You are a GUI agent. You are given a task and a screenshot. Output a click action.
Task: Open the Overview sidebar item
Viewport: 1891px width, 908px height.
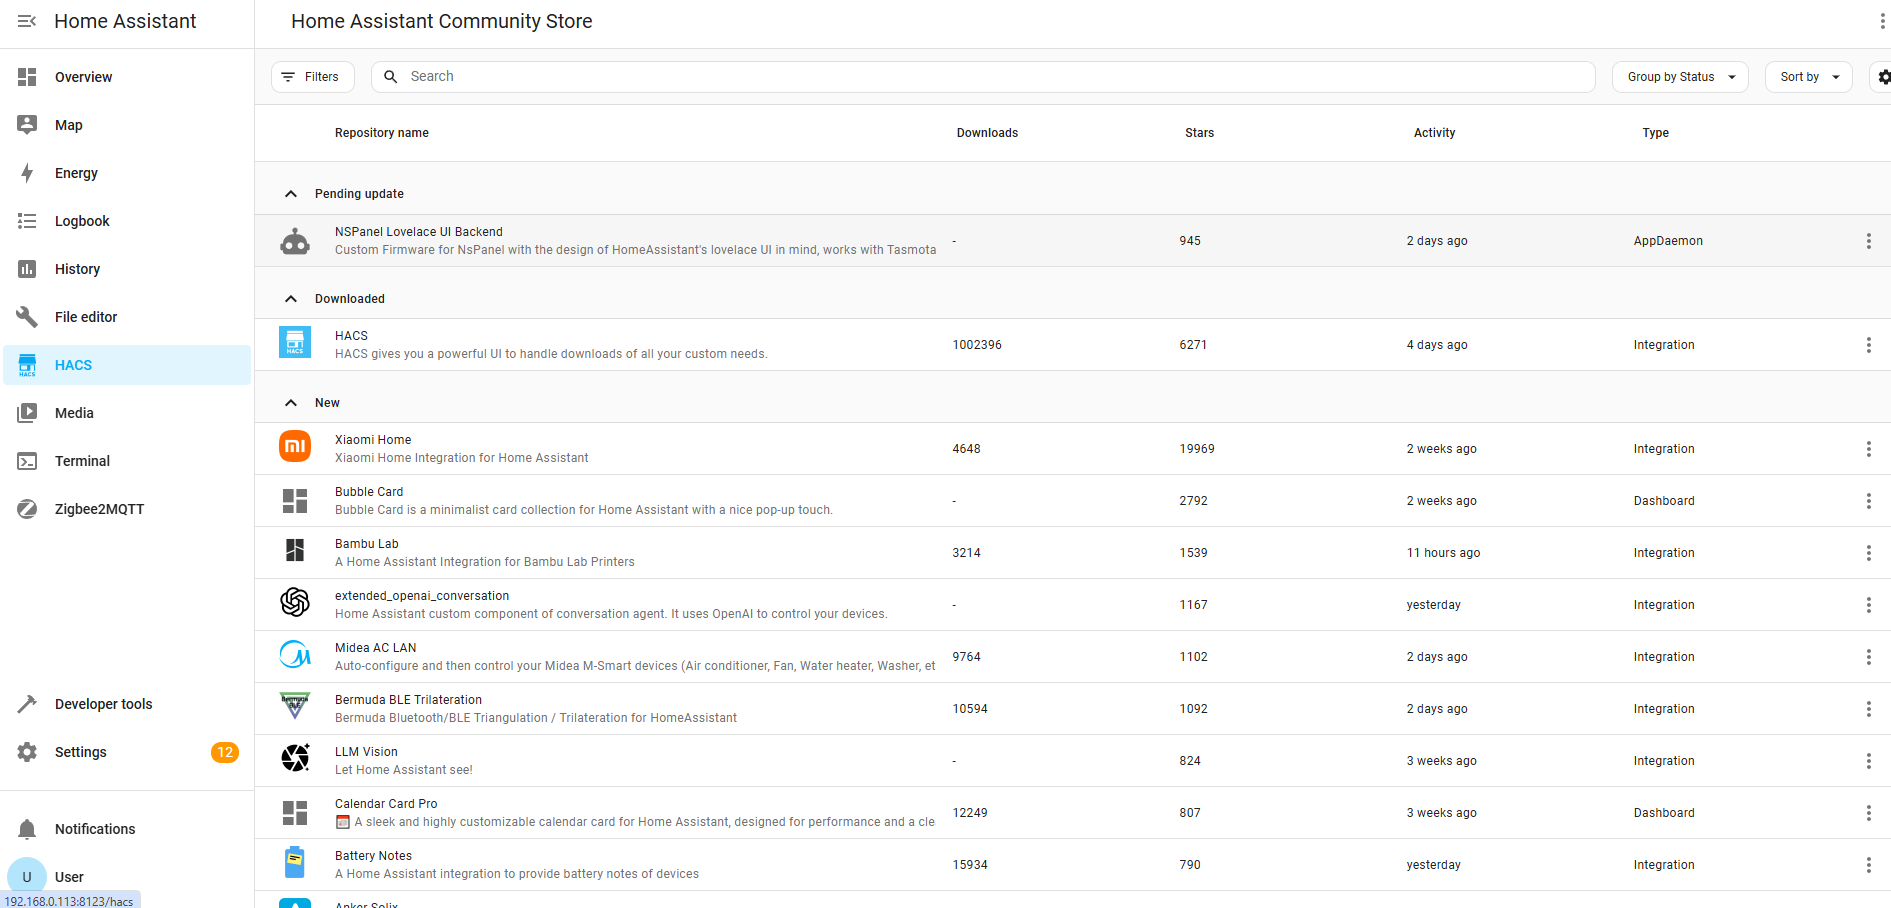127,77
